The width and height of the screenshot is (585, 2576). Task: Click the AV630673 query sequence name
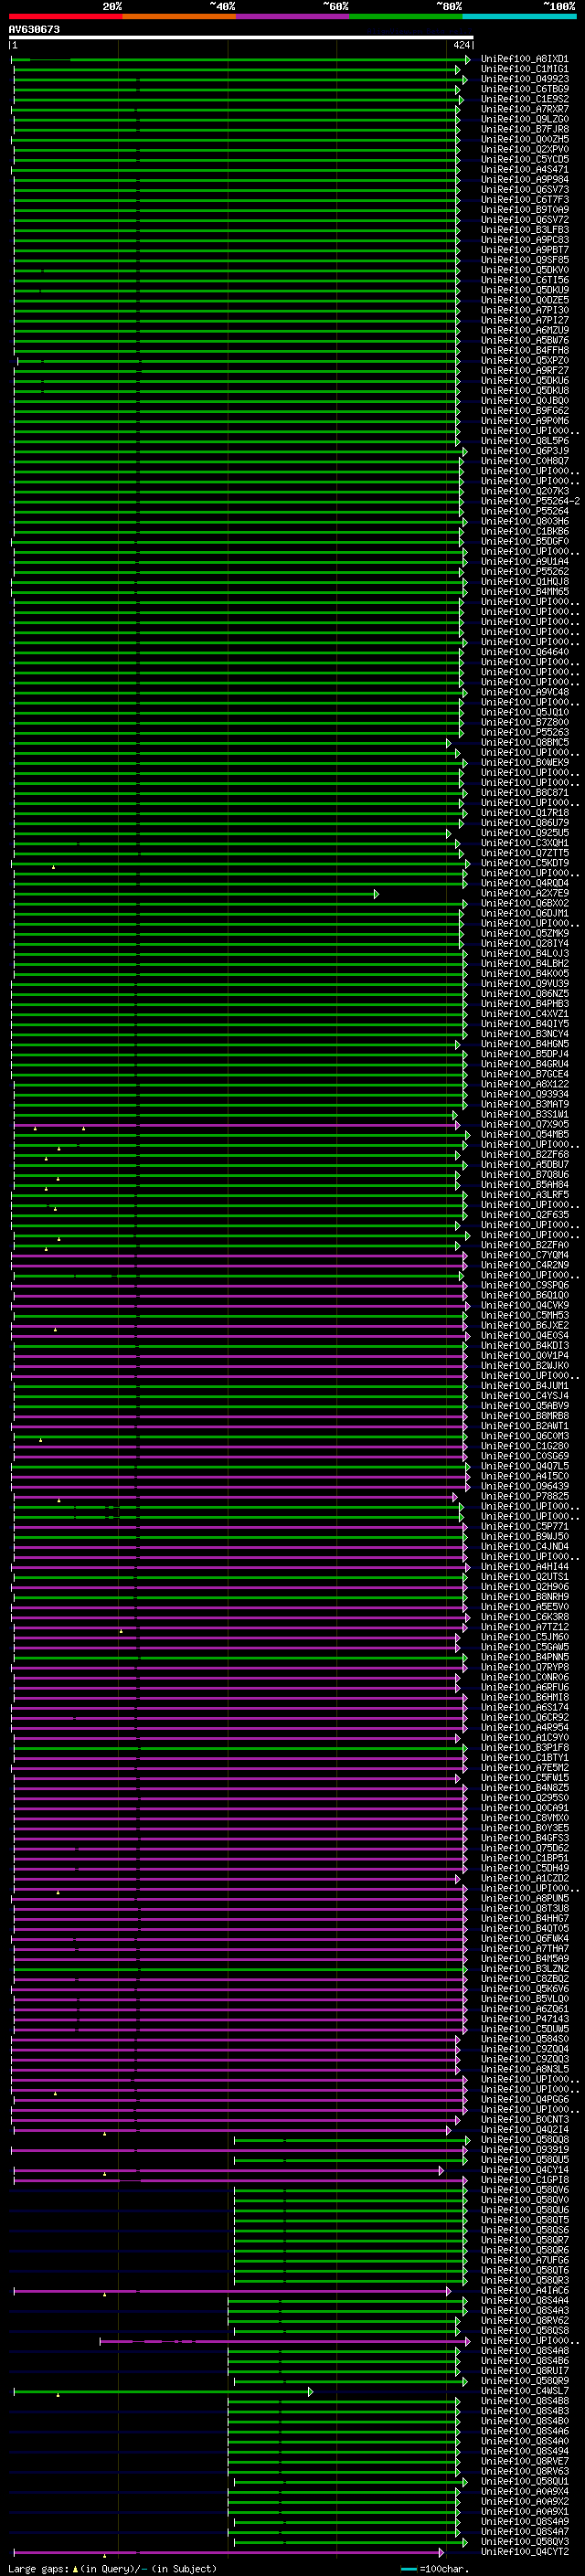pyautogui.click(x=34, y=29)
